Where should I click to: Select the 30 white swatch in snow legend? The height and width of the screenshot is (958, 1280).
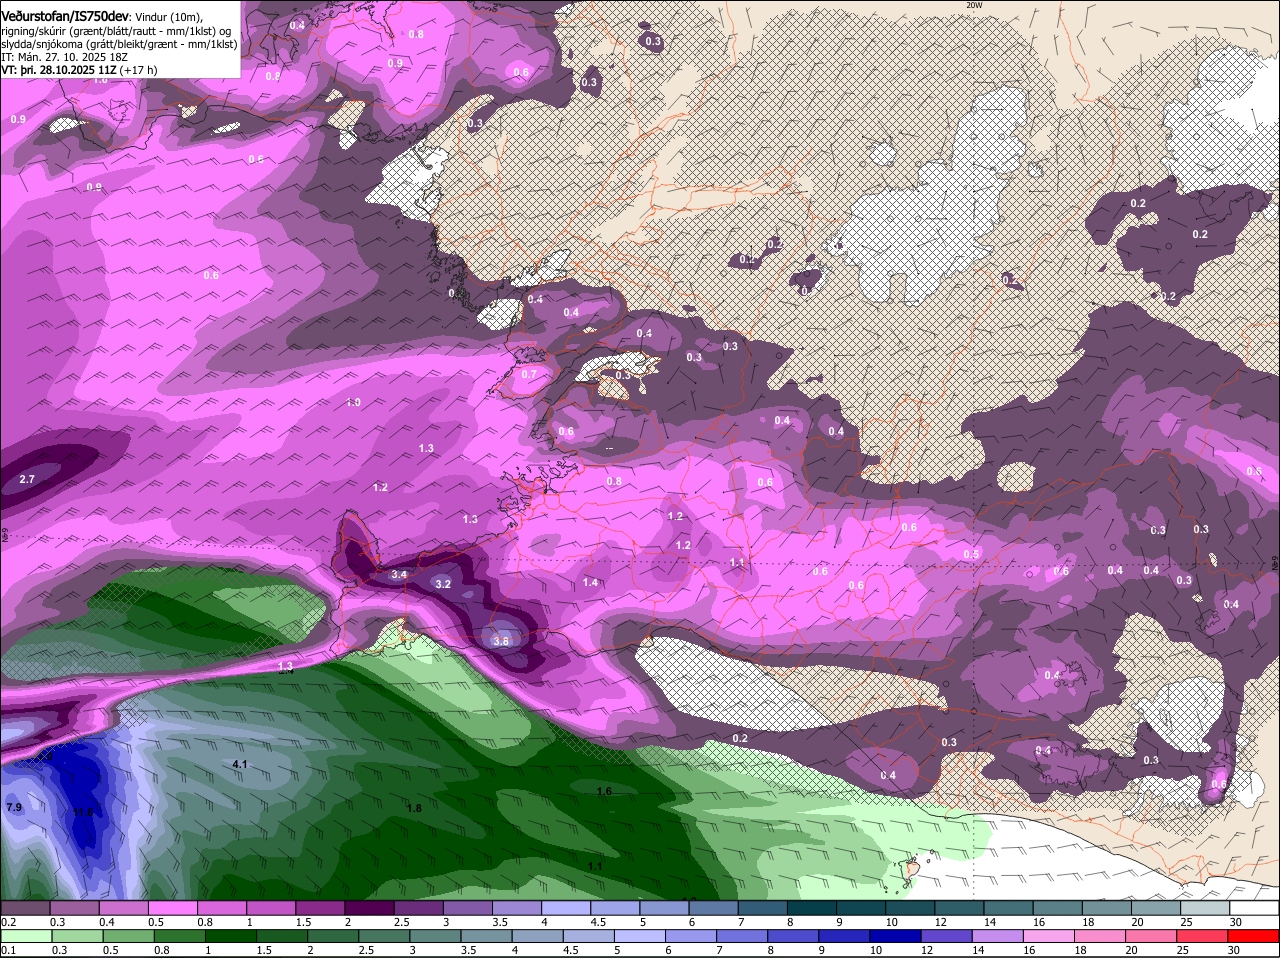coord(1255,907)
